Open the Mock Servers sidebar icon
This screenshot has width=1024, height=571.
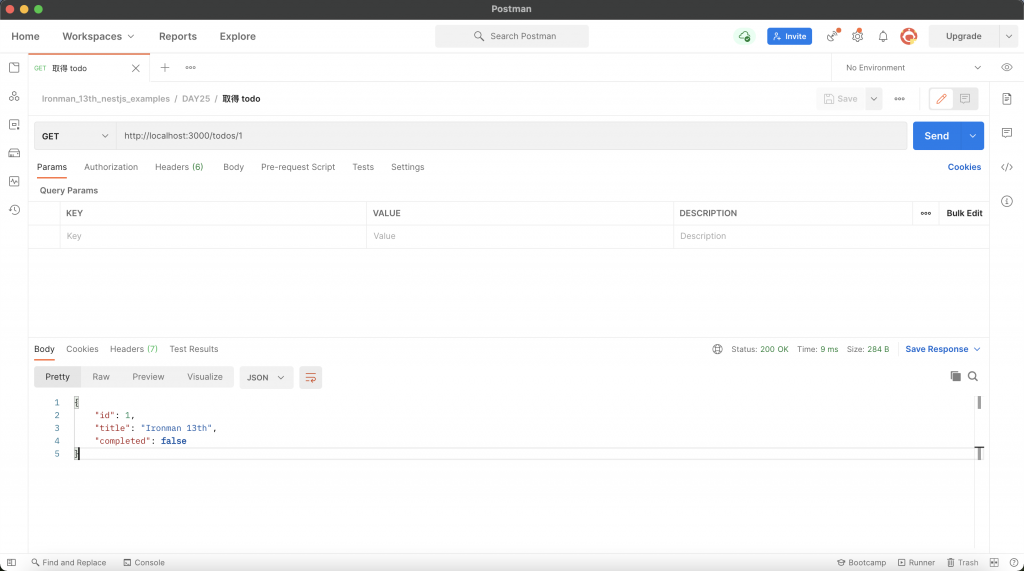point(14,153)
